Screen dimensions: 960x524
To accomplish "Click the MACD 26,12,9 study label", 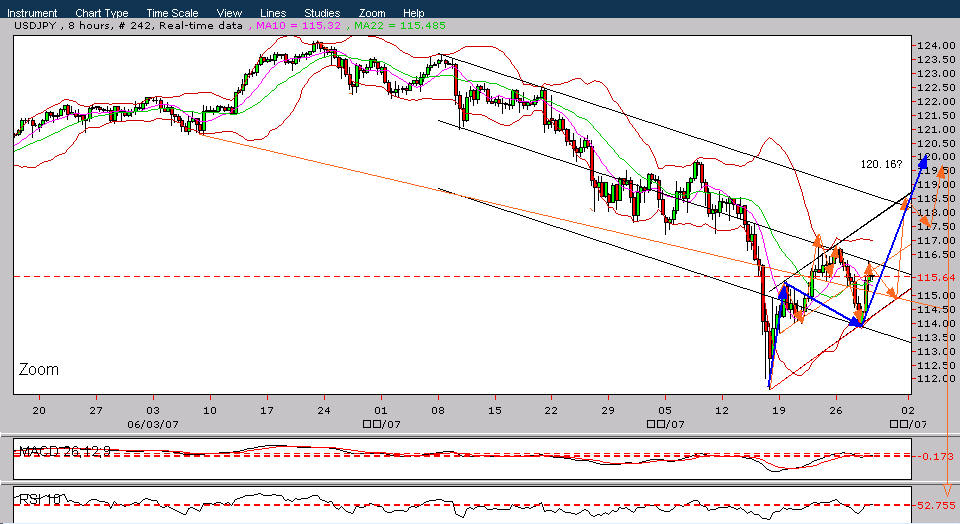I will [64, 452].
